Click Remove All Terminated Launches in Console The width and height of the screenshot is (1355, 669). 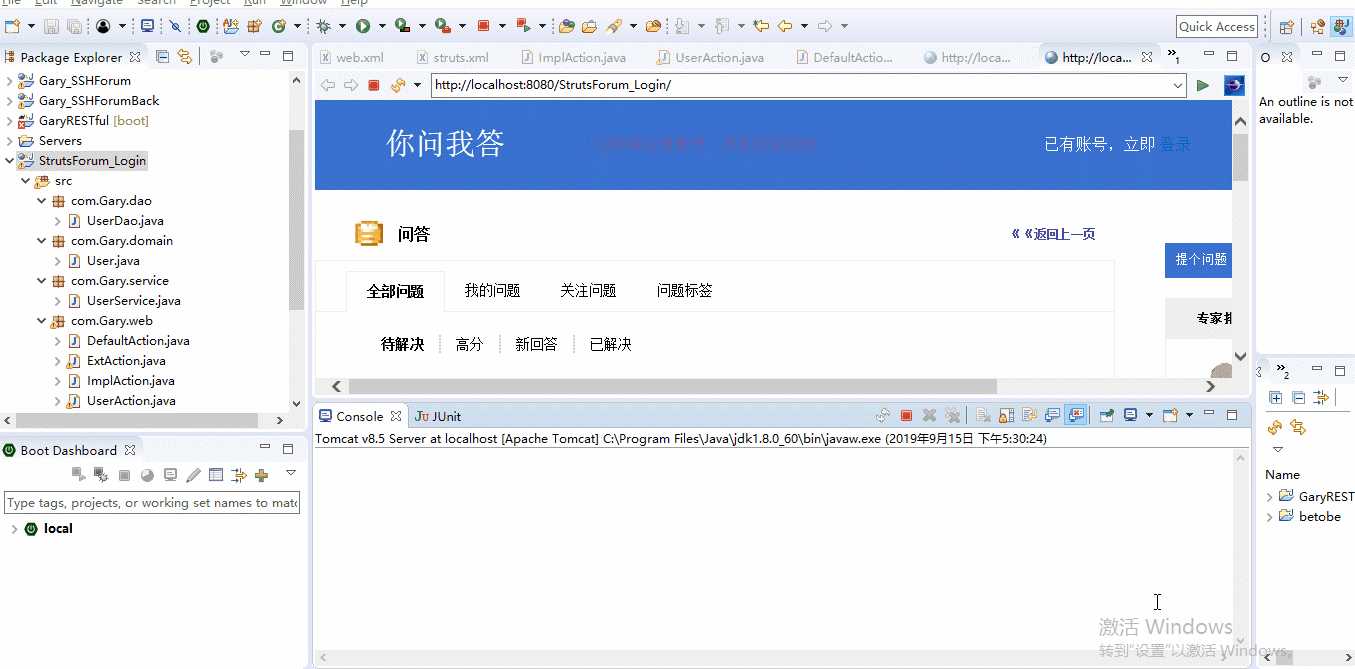pos(952,415)
